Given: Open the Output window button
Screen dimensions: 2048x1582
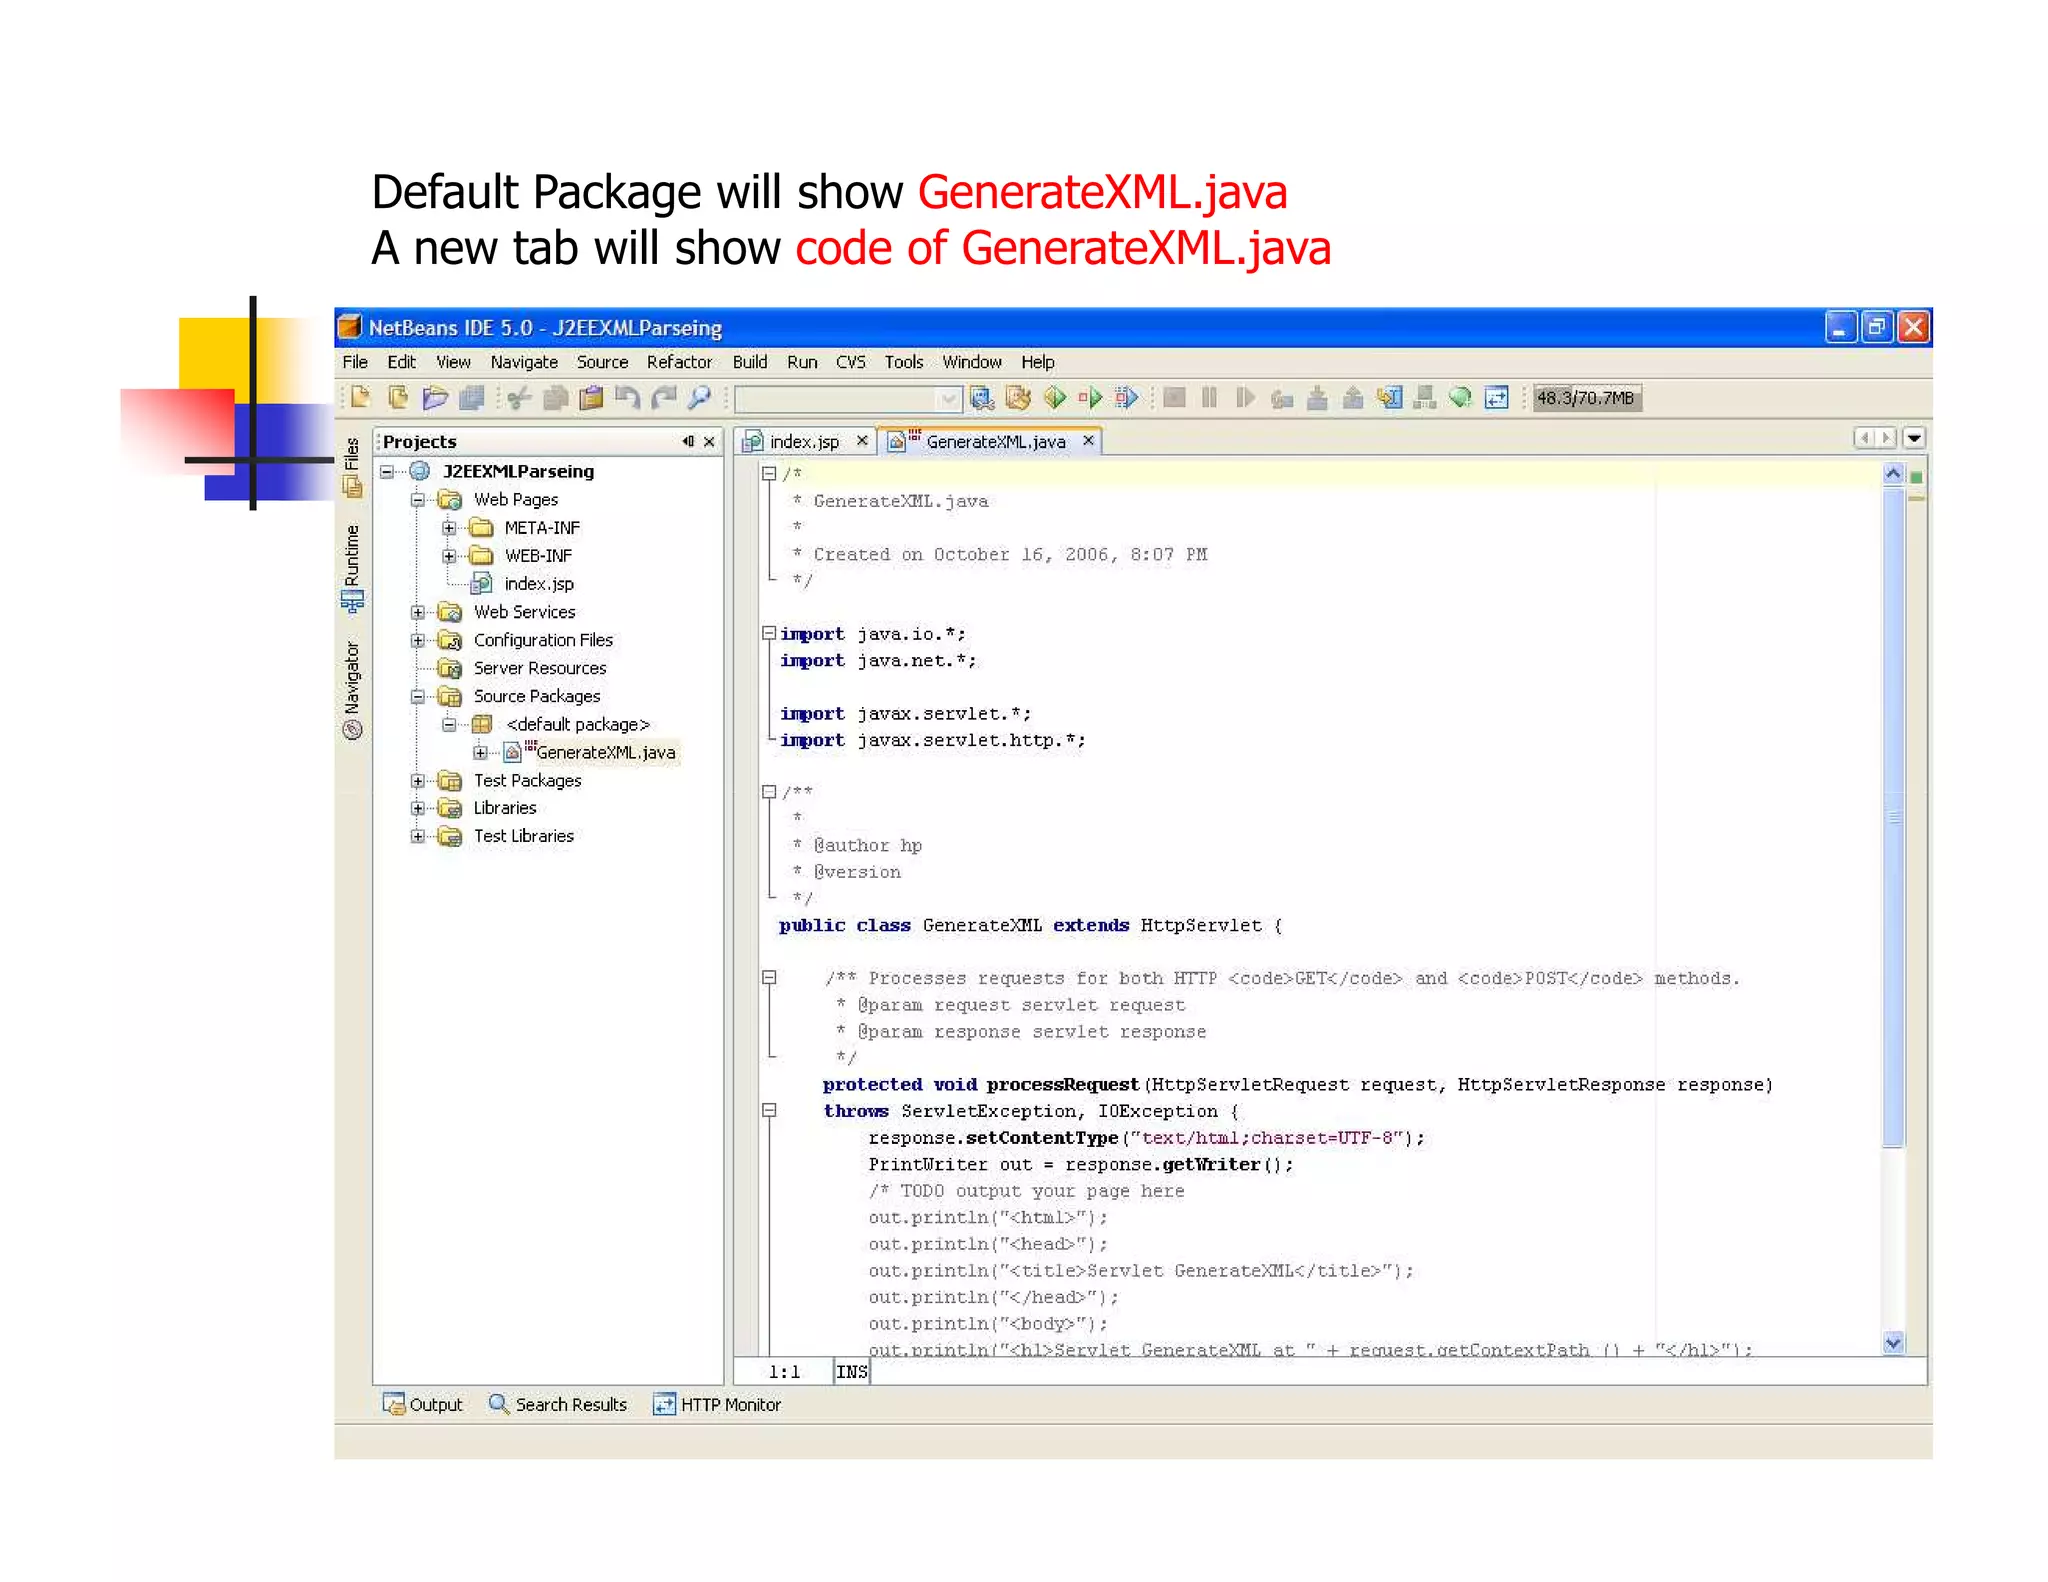Looking at the screenshot, I should point(423,1405).
